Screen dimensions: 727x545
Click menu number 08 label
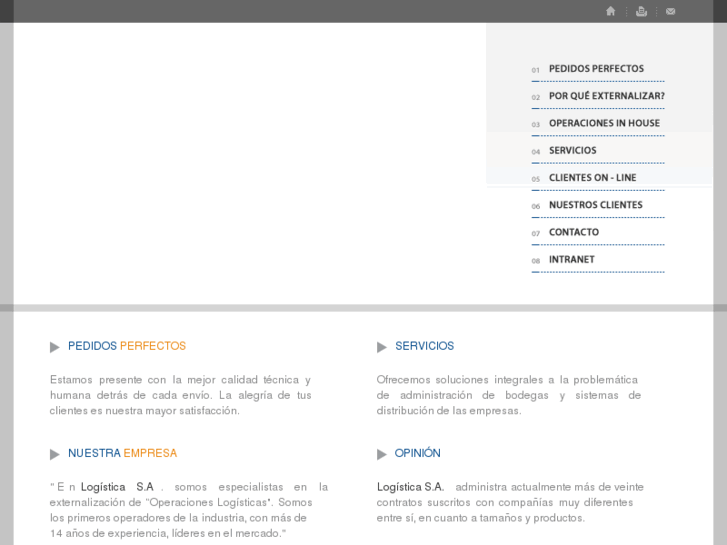click(x=536, y=261)
